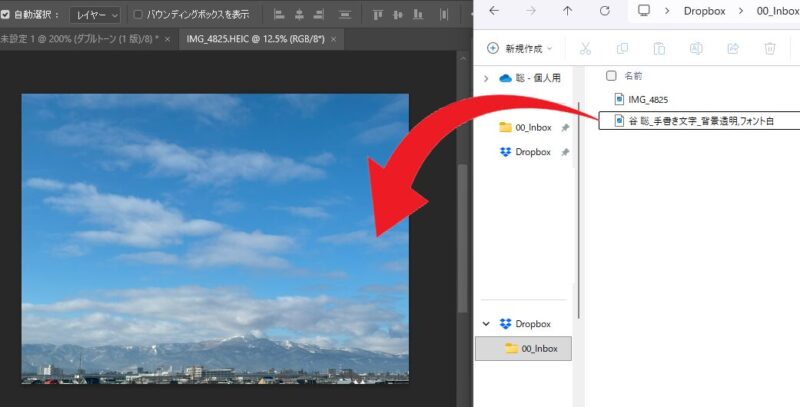
Task: Switch to the 未設定 1 document tab
Action: point(75,39)
